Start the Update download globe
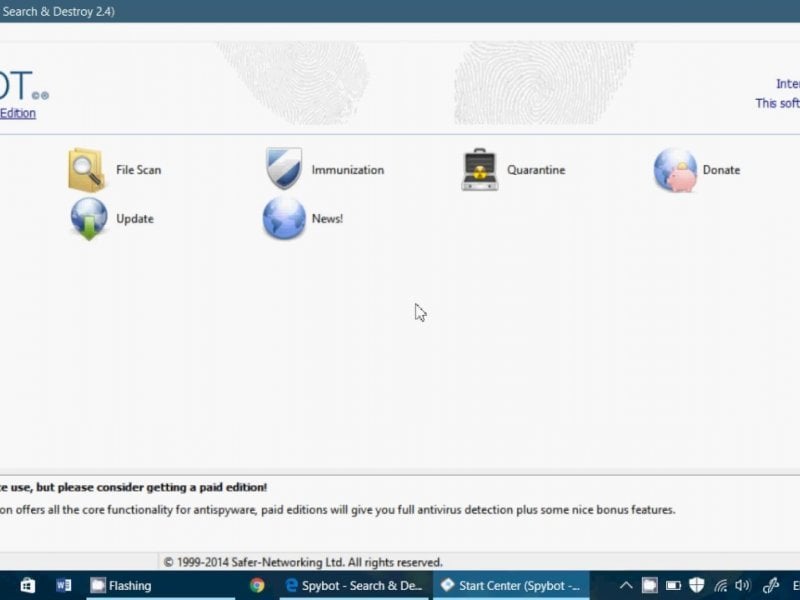The height and width of the screenshot is (600, 800). pos(112,219)
